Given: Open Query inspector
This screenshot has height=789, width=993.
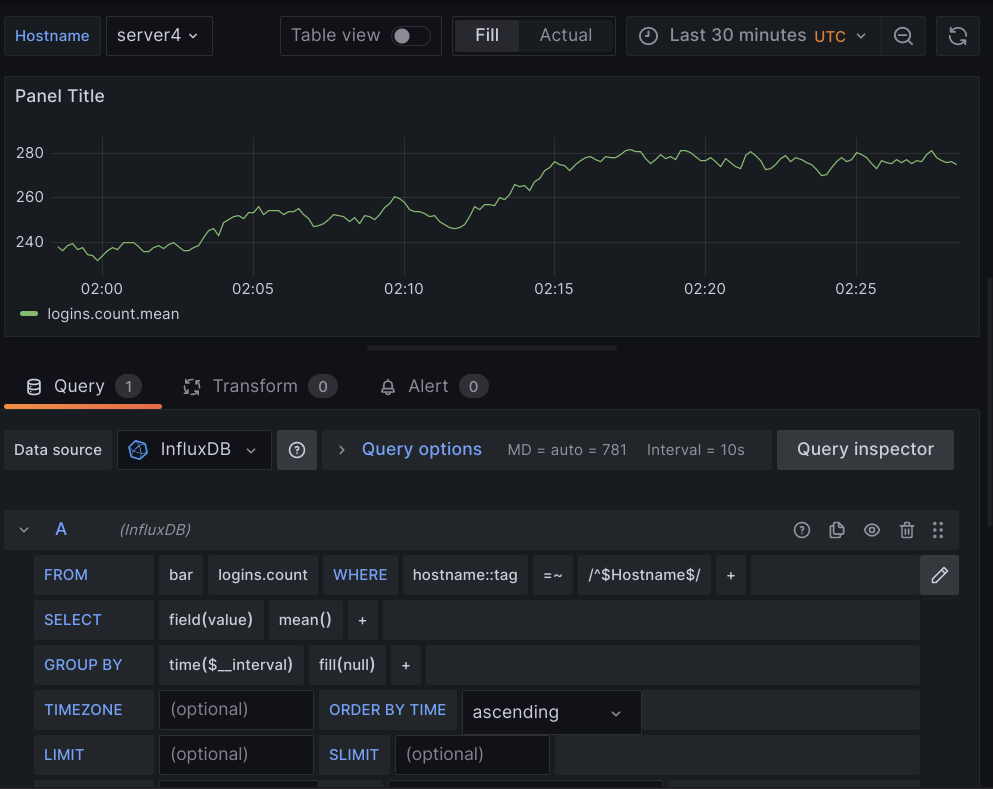Looking at the screenshot, I should click(864, 449).
